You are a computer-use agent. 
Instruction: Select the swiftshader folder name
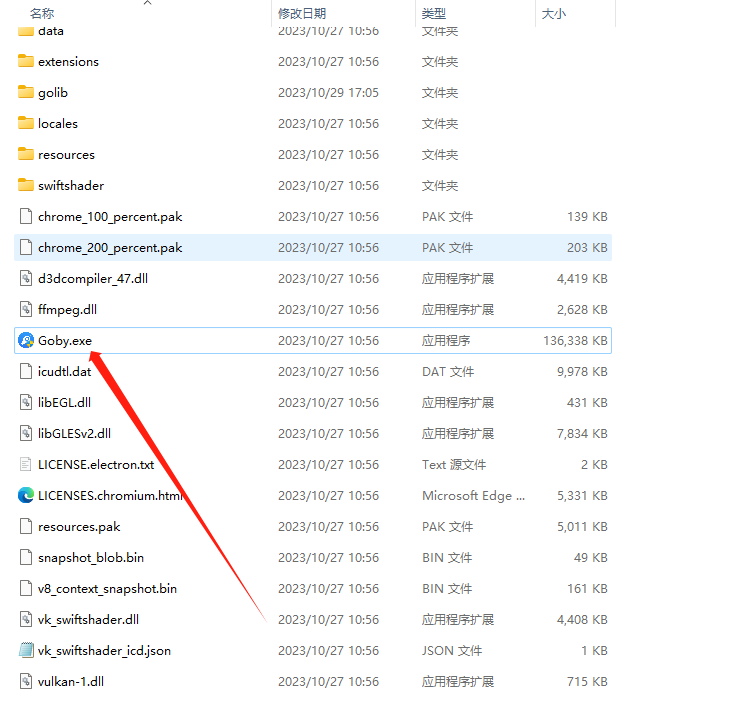[71, 185]
